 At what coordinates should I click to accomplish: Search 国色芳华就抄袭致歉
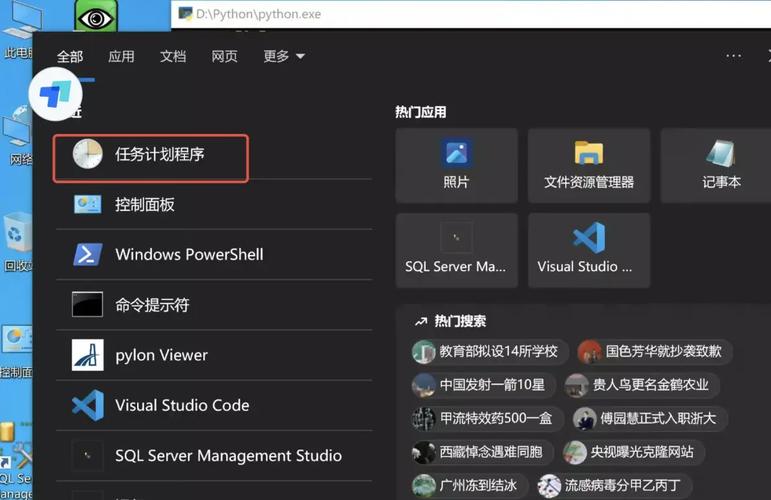[654, 352]
